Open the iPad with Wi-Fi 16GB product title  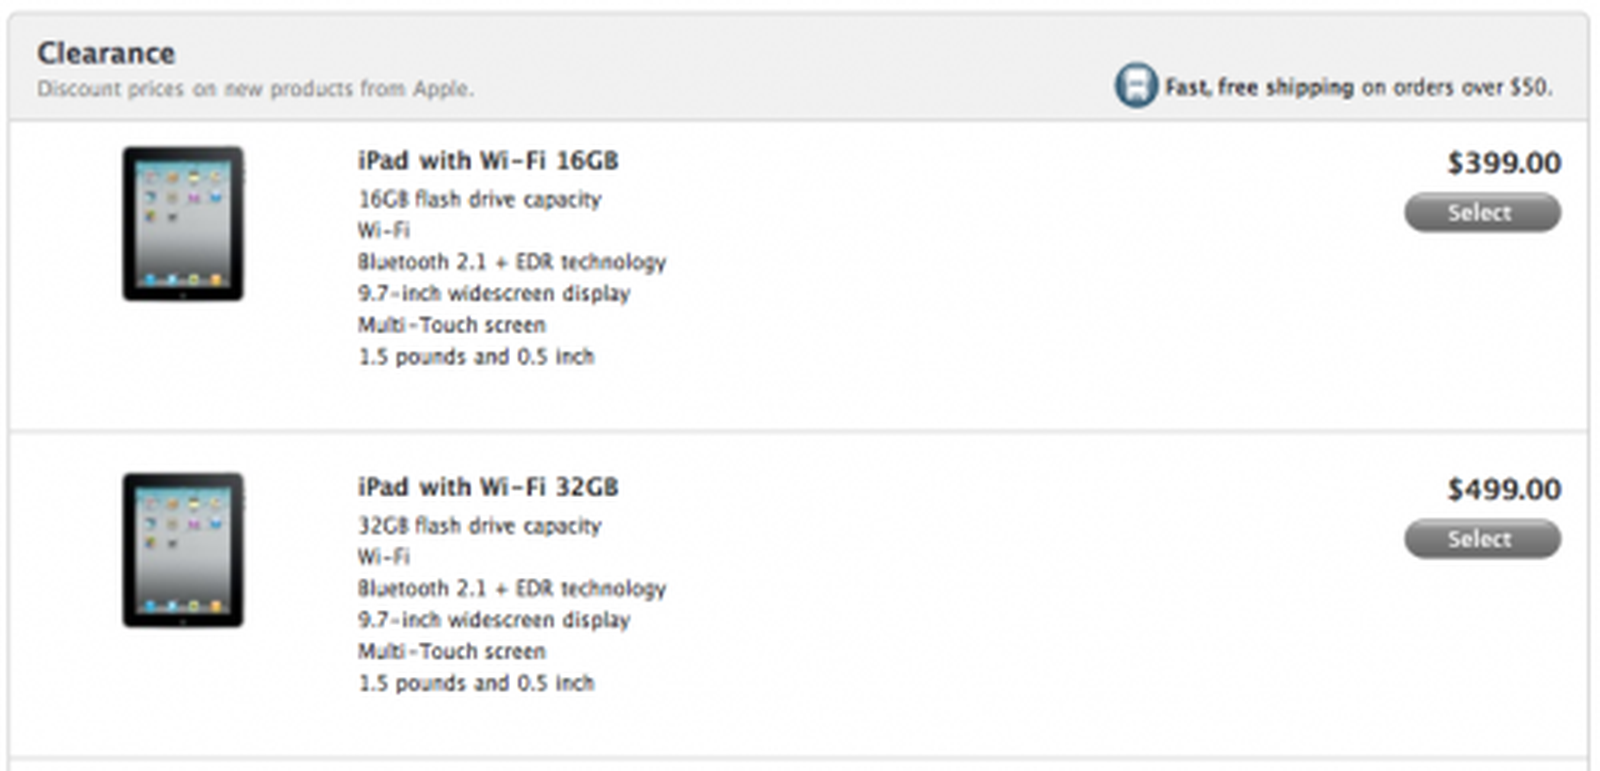487,160
